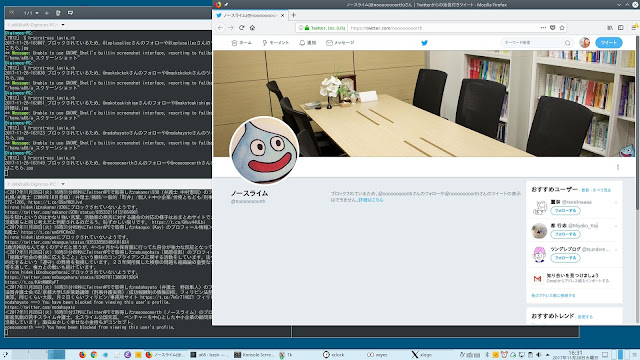Follow the second suggested user Miyako
The height and width of the screenshot is (360, 640).
tap(565, 234)
